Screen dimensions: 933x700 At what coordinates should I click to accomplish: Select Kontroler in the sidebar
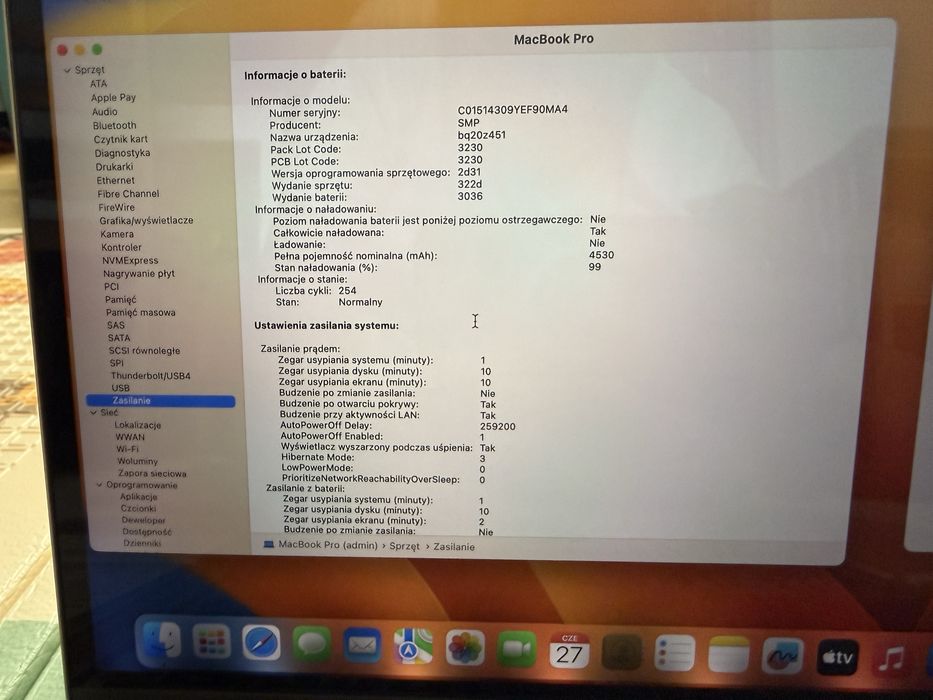(x=121, y=247)
